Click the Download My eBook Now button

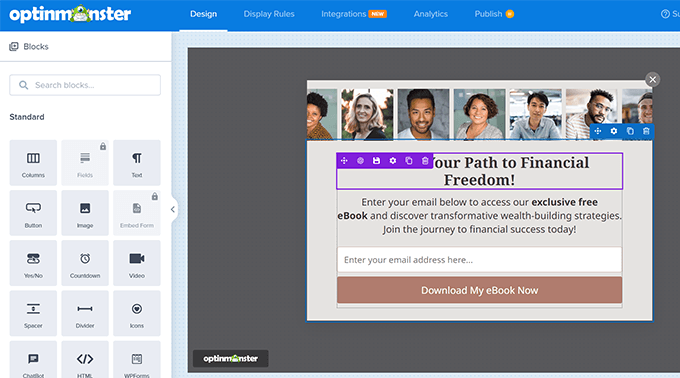(479, 290)
